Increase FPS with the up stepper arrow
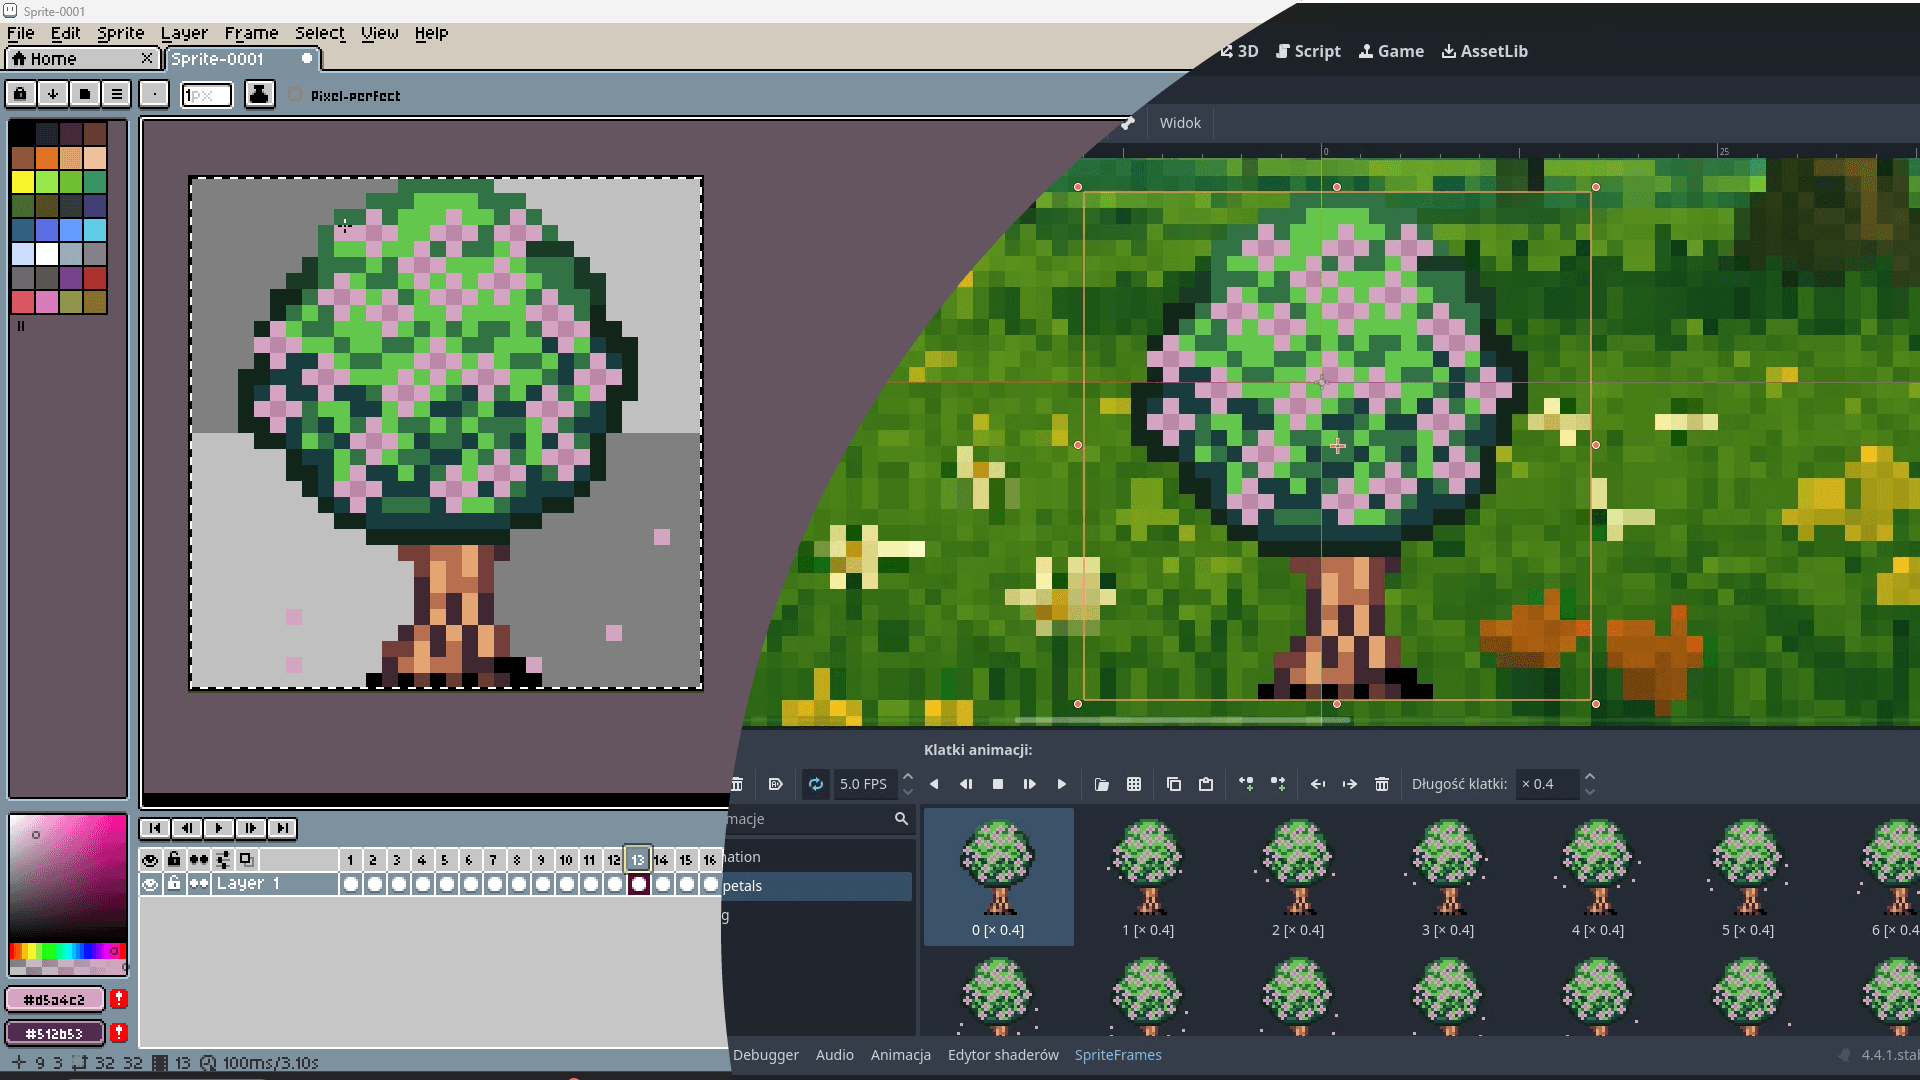The width and height of the screenshot is (1920, 1080). tap(908, 776)
